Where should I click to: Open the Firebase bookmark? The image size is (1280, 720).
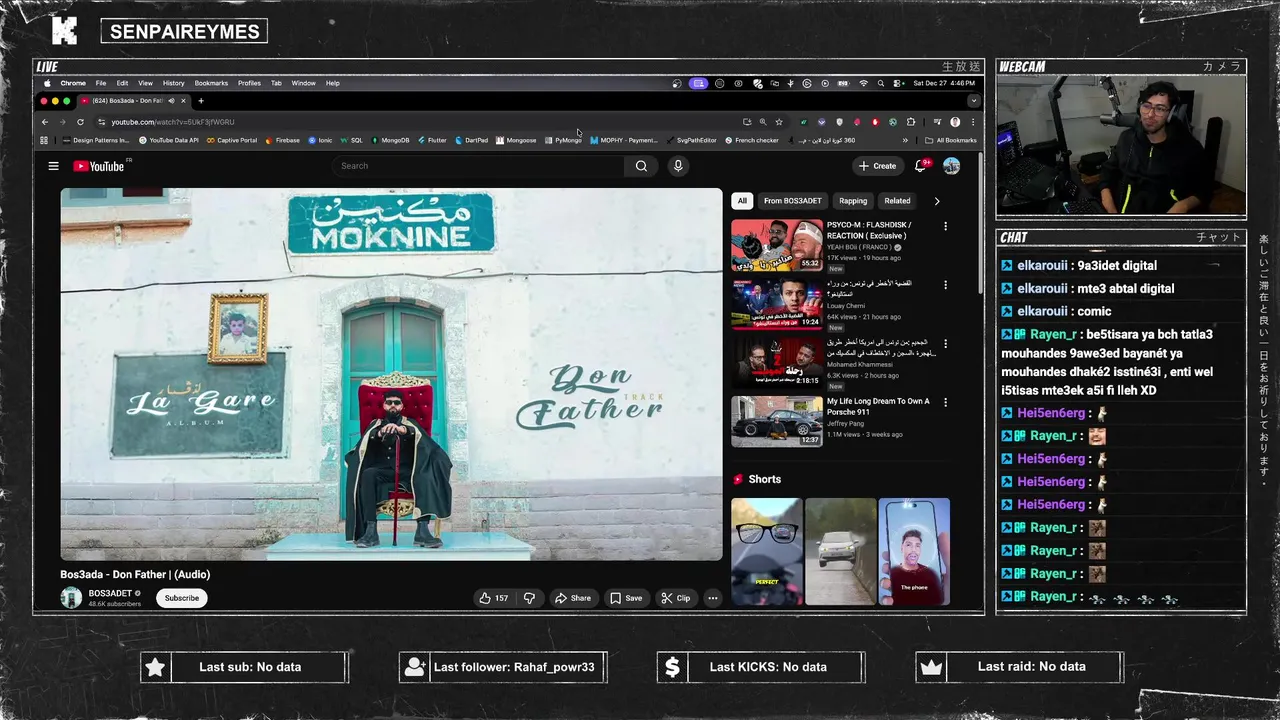point(282,140)
